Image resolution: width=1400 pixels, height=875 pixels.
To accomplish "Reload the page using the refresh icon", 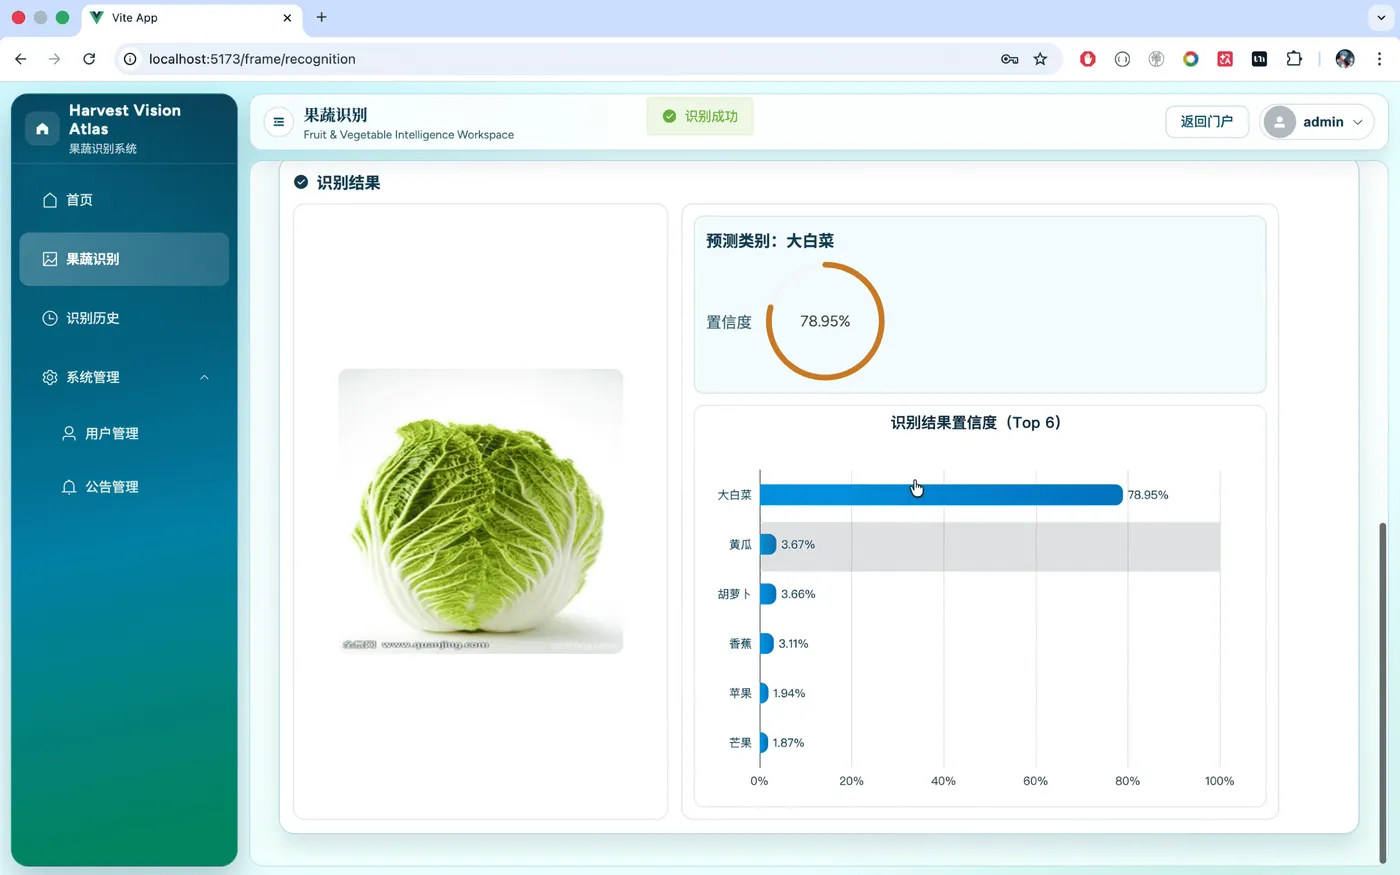I will [88, 59].
